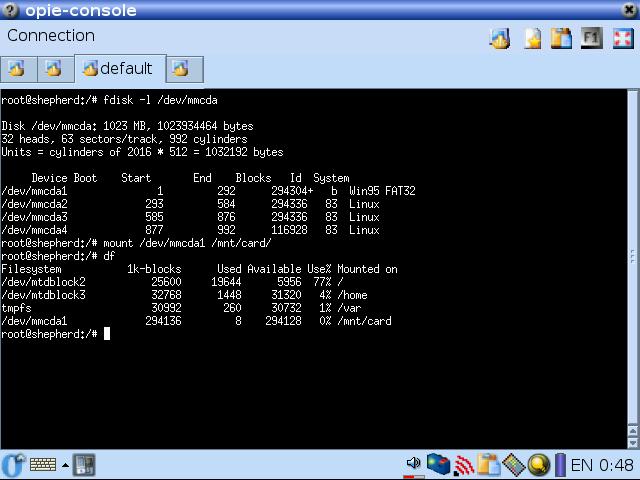Click the '77%' usage value
Screen dimensions: 640x480
point(322,282)
